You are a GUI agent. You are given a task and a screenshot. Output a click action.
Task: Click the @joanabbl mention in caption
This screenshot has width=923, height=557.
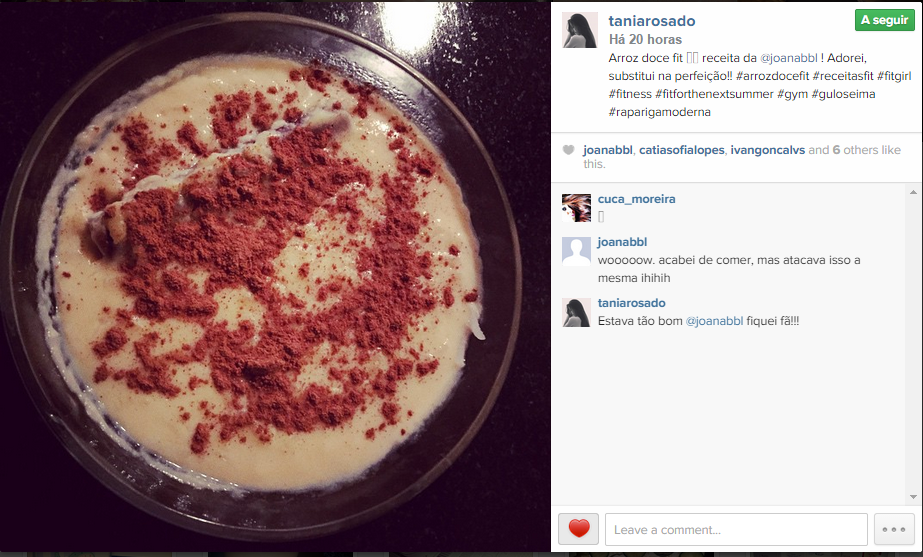coord(789,58)
